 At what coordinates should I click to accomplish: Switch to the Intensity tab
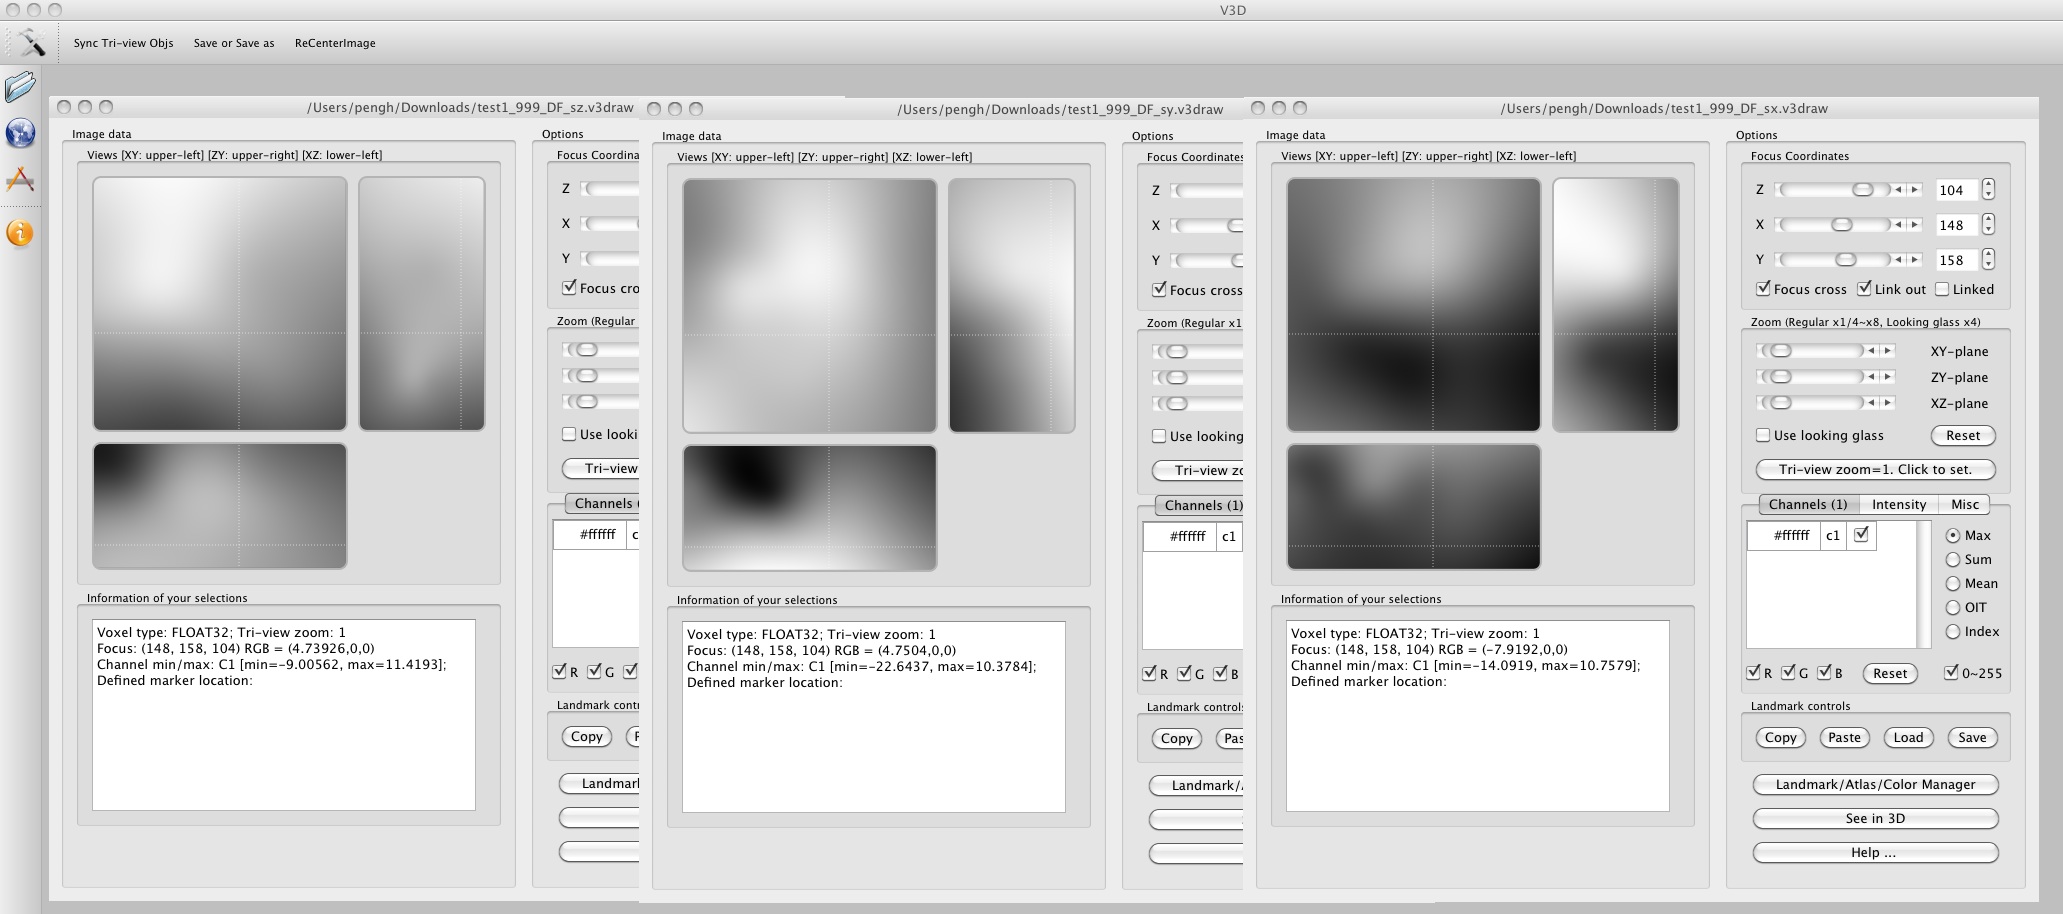[x=1898, y=505]
